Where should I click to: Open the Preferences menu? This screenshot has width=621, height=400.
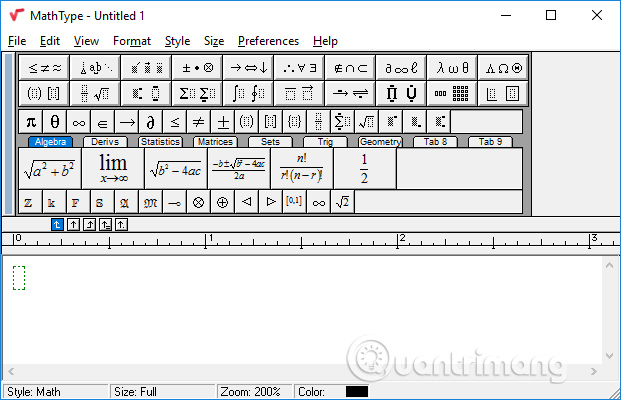[x=268, y=41]
